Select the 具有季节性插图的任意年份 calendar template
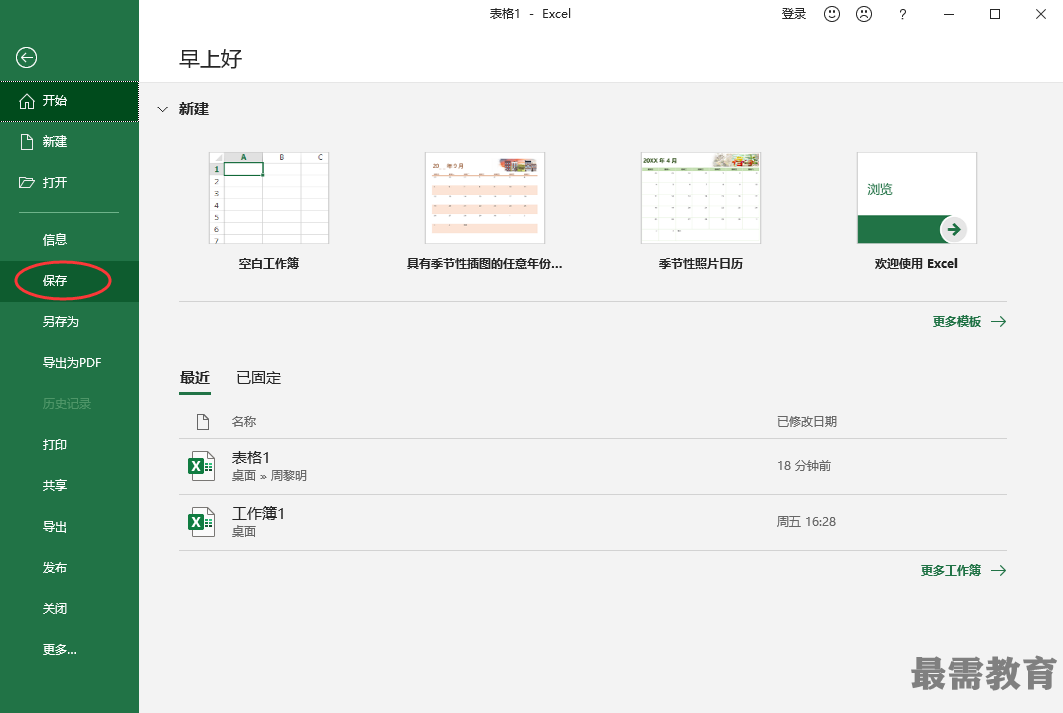Screen dimensions: 1063x713 click(x=485, y=198)
